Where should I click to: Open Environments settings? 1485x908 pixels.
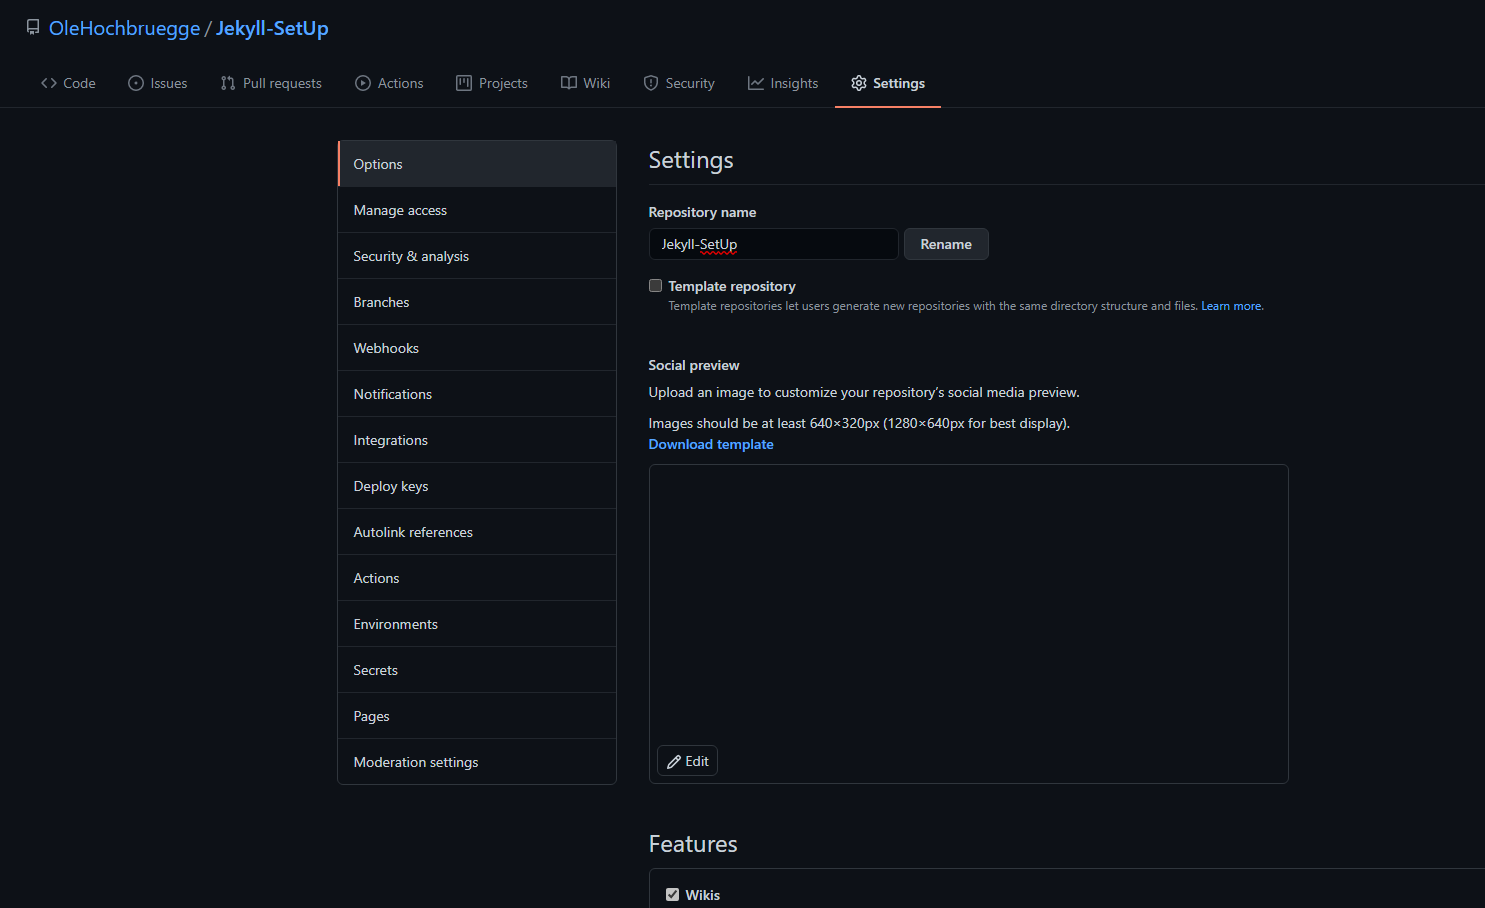click(477, 624)
